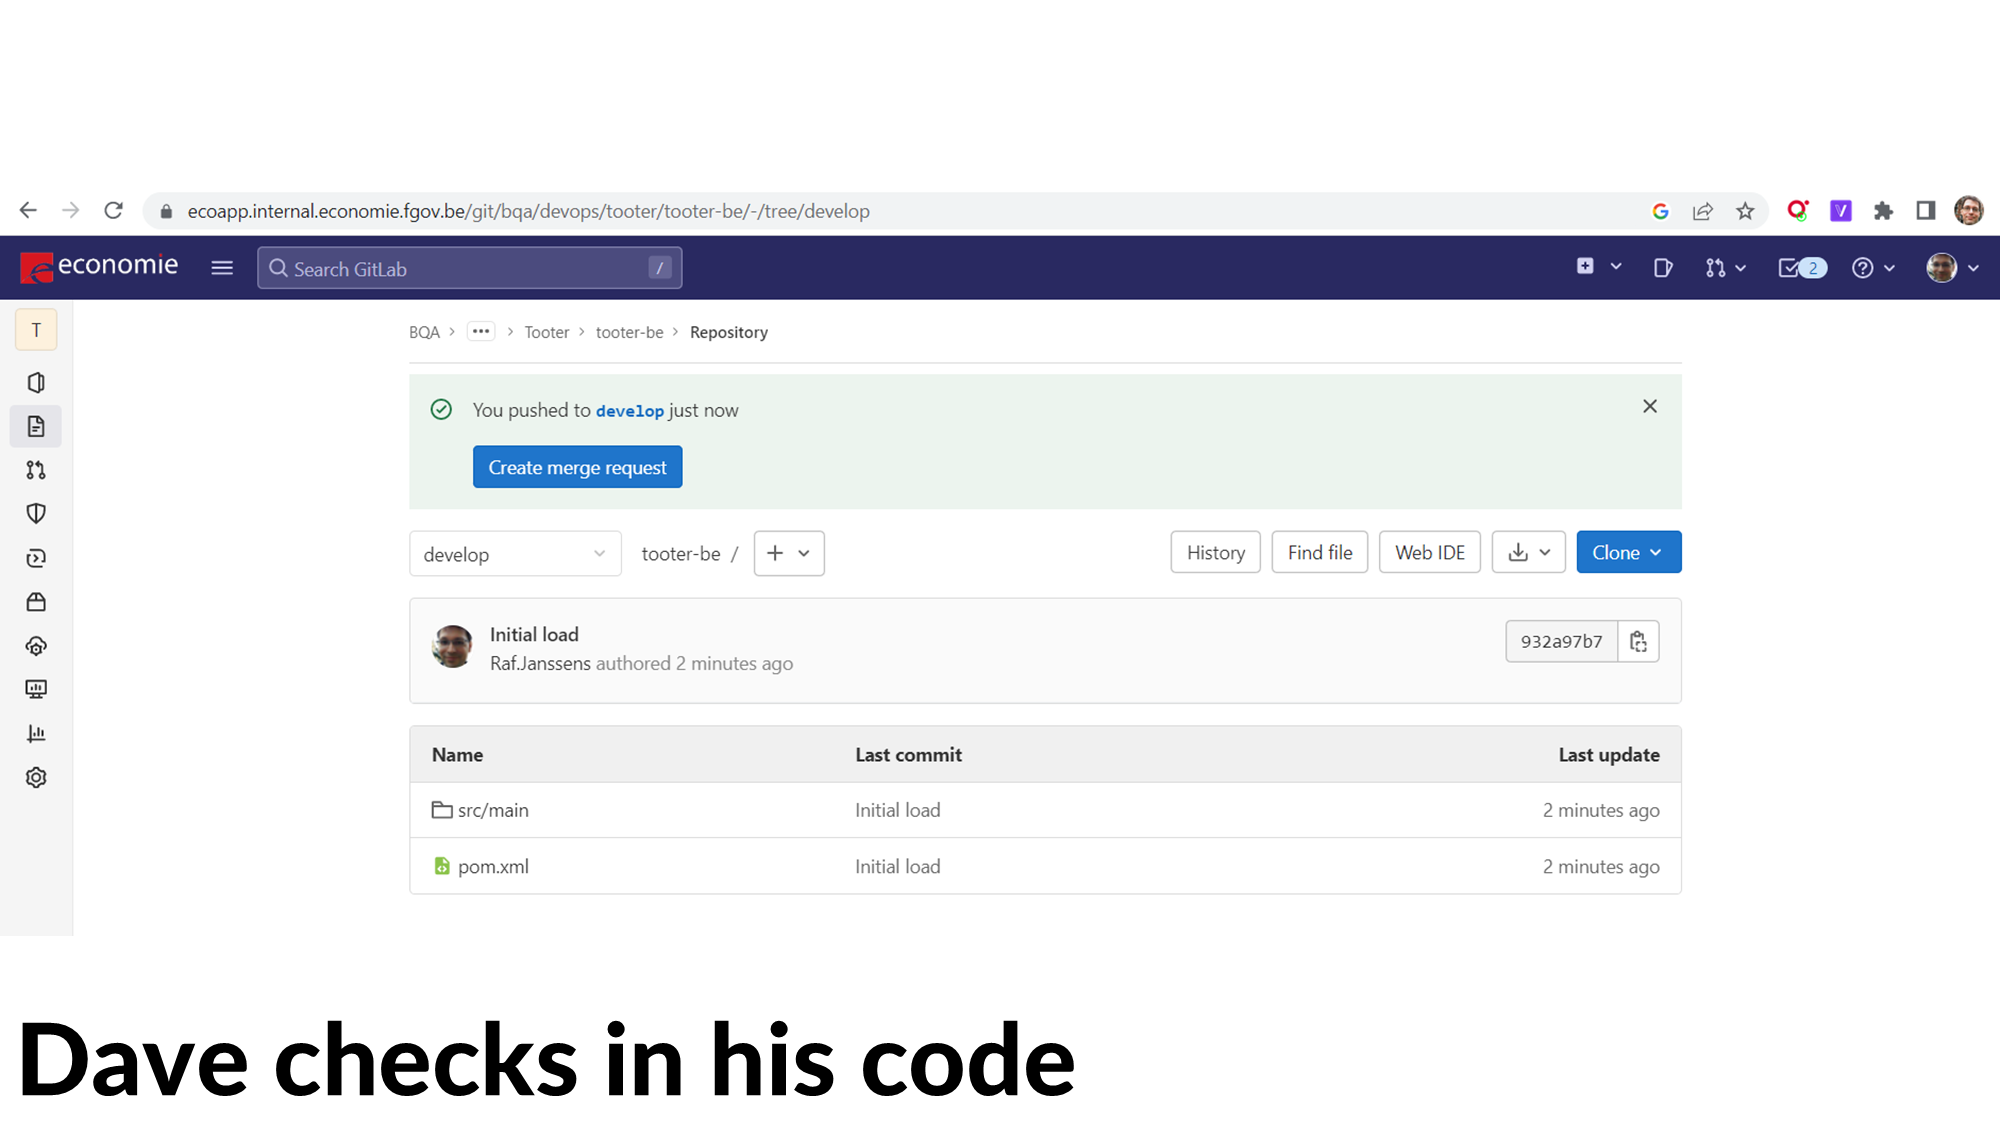Open Issues icon in top navigation bar
The image size is (2000, 1125).
pos(1662,268)
